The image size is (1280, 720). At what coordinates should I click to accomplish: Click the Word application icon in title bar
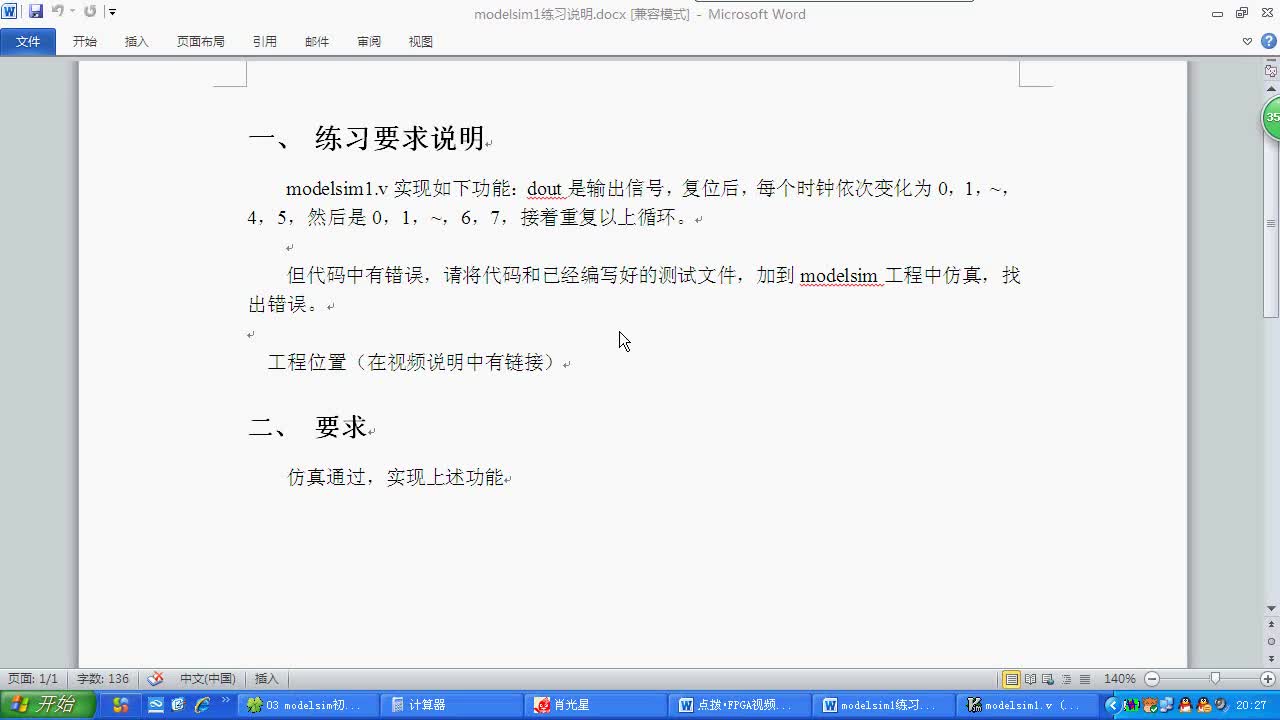9,12
